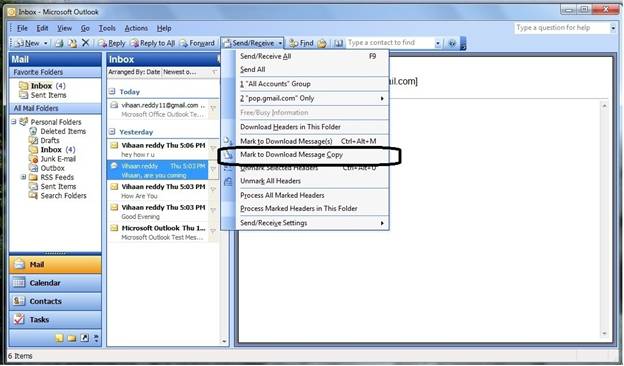Collapse the Today message group
Screen dimensions: 624x366
point(112,92)
